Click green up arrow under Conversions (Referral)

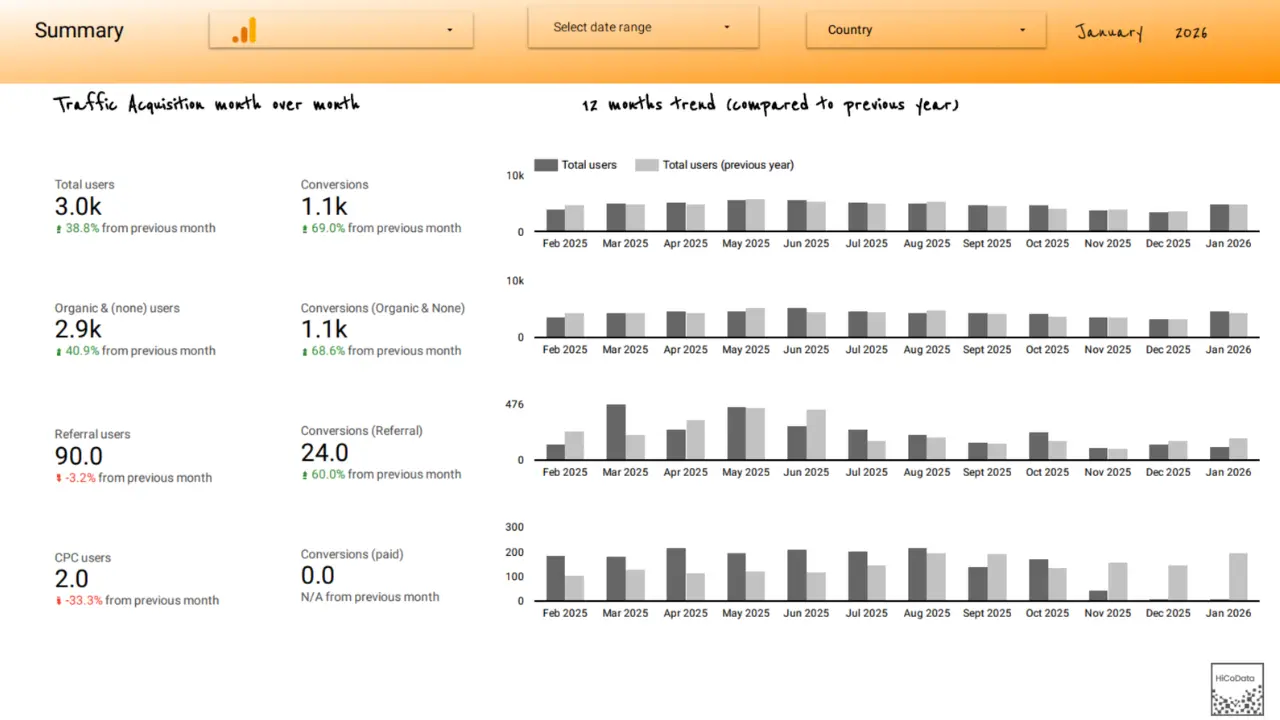point(305,475)
